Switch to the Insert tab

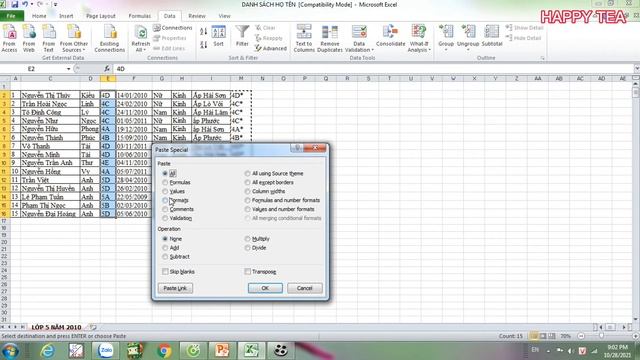pos(66,16)
